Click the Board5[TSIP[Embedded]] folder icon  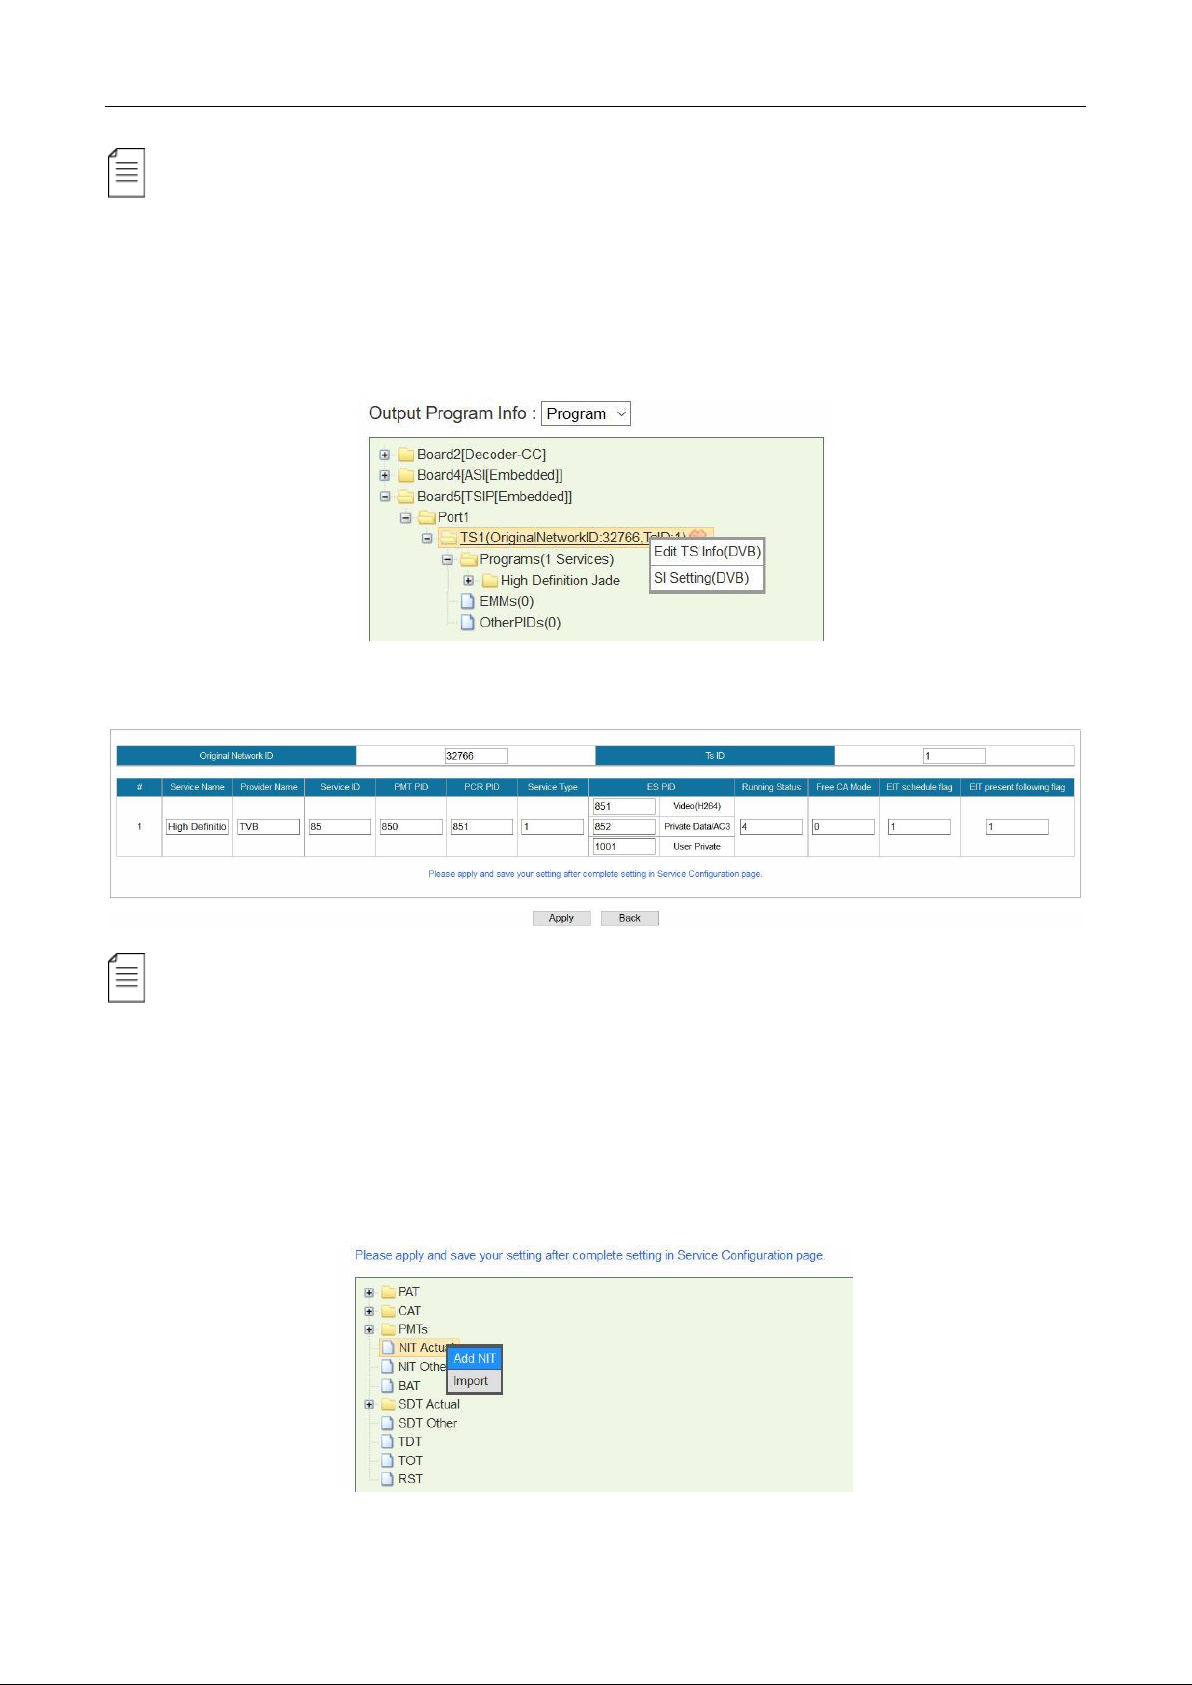[406, 497]
